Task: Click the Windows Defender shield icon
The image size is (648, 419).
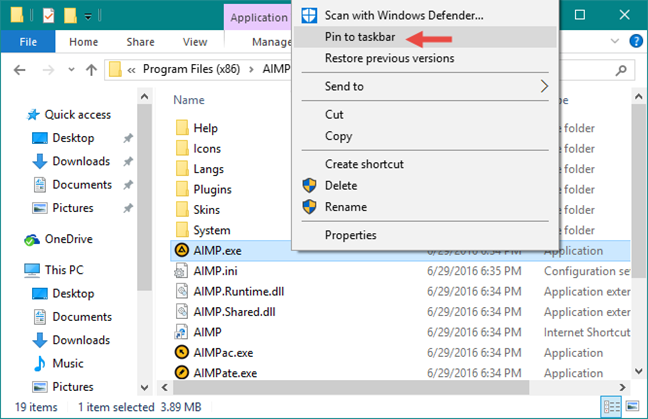Action: tap(309, 15)
